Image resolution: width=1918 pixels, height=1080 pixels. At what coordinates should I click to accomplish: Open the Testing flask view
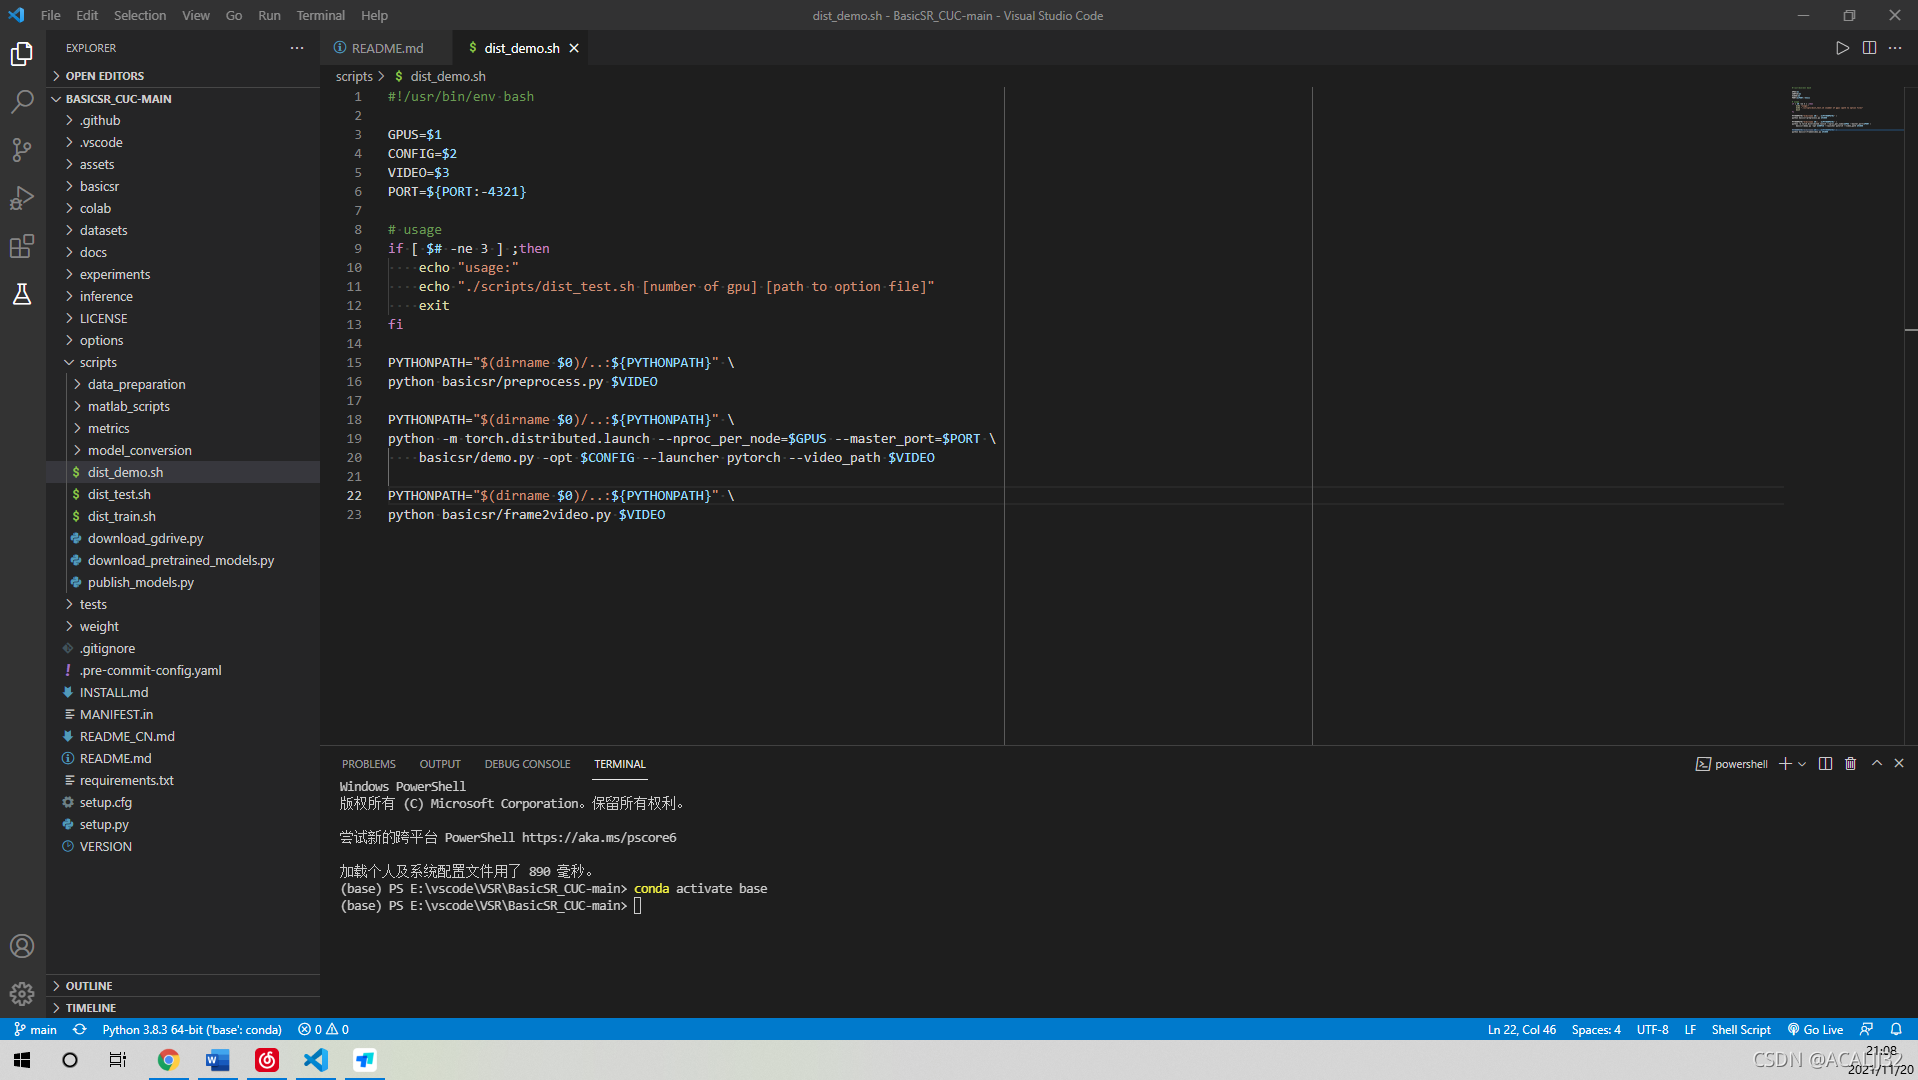tap(22, 294)
